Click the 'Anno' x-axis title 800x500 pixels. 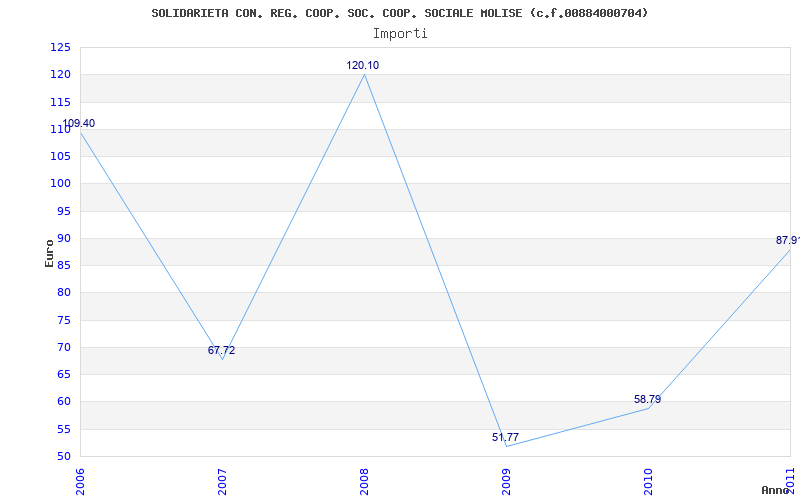click(775, 490)
